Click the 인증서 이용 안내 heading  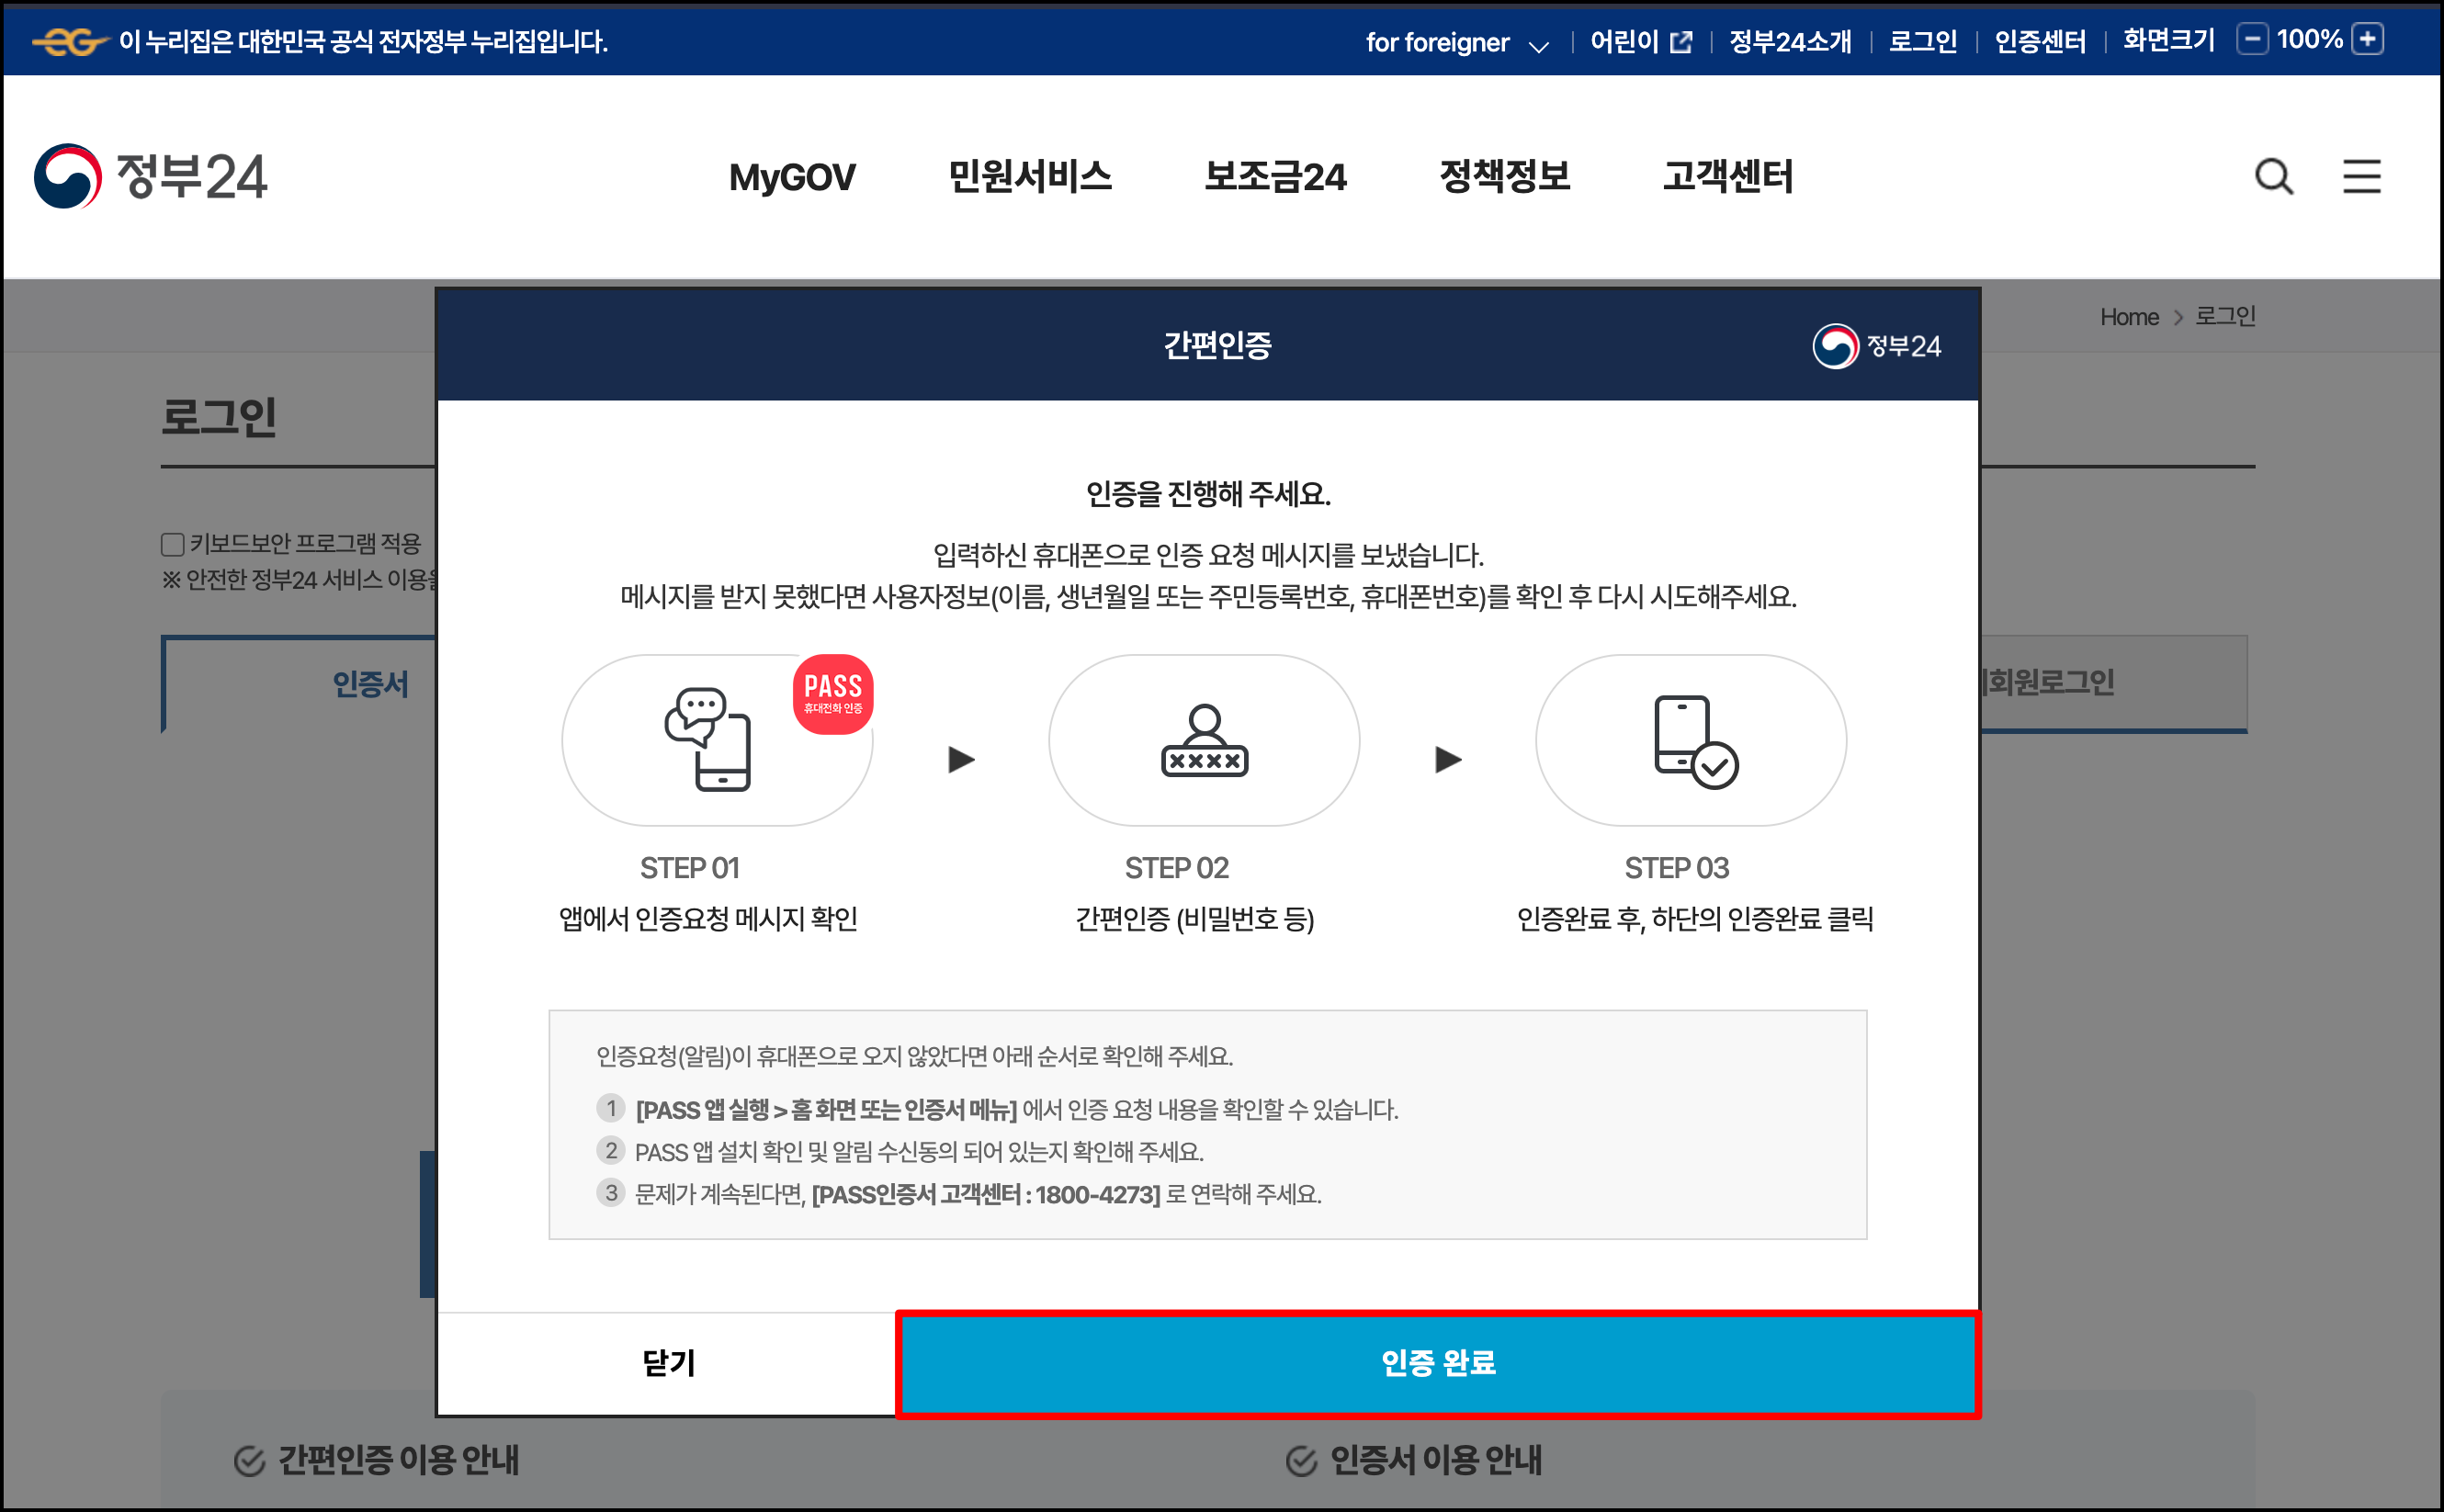1435,1461
